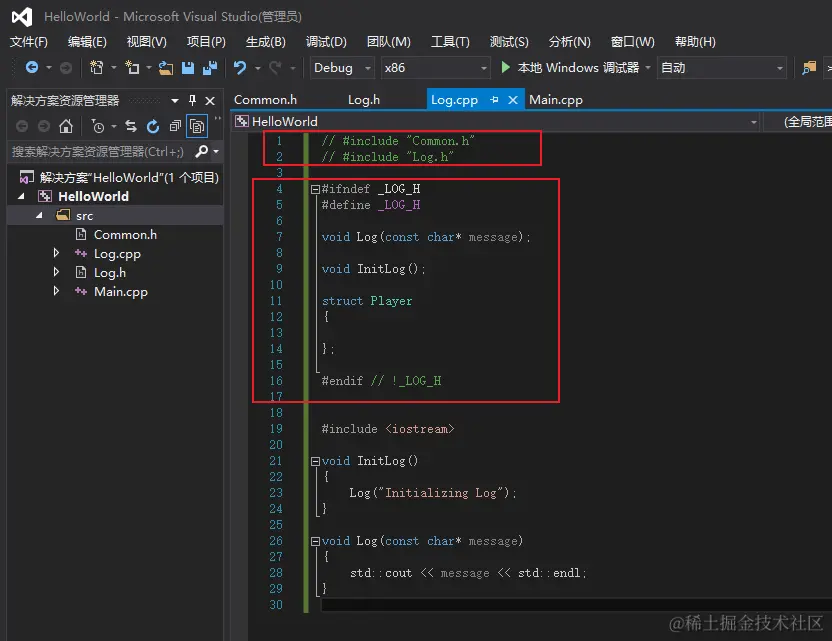Click the Navigate Backward arrow in main toolbar

(x=32, y=67)
